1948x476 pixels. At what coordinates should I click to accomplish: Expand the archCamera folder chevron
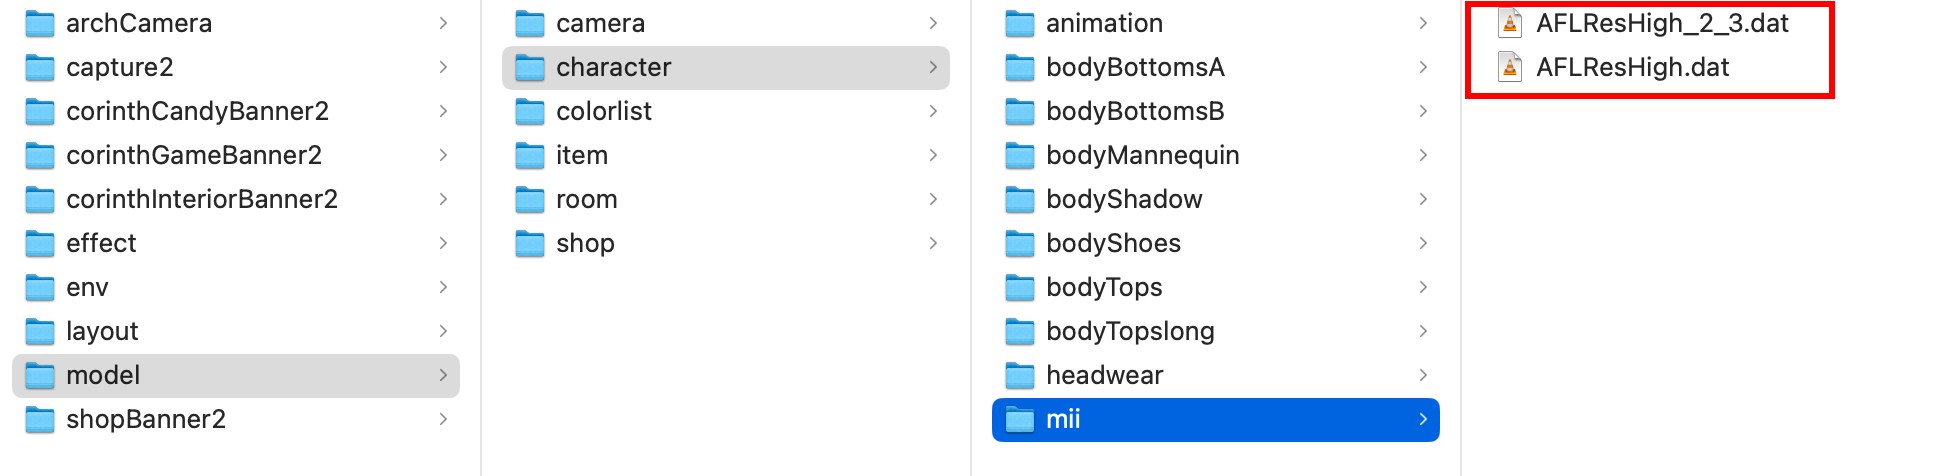pos(443,23)
